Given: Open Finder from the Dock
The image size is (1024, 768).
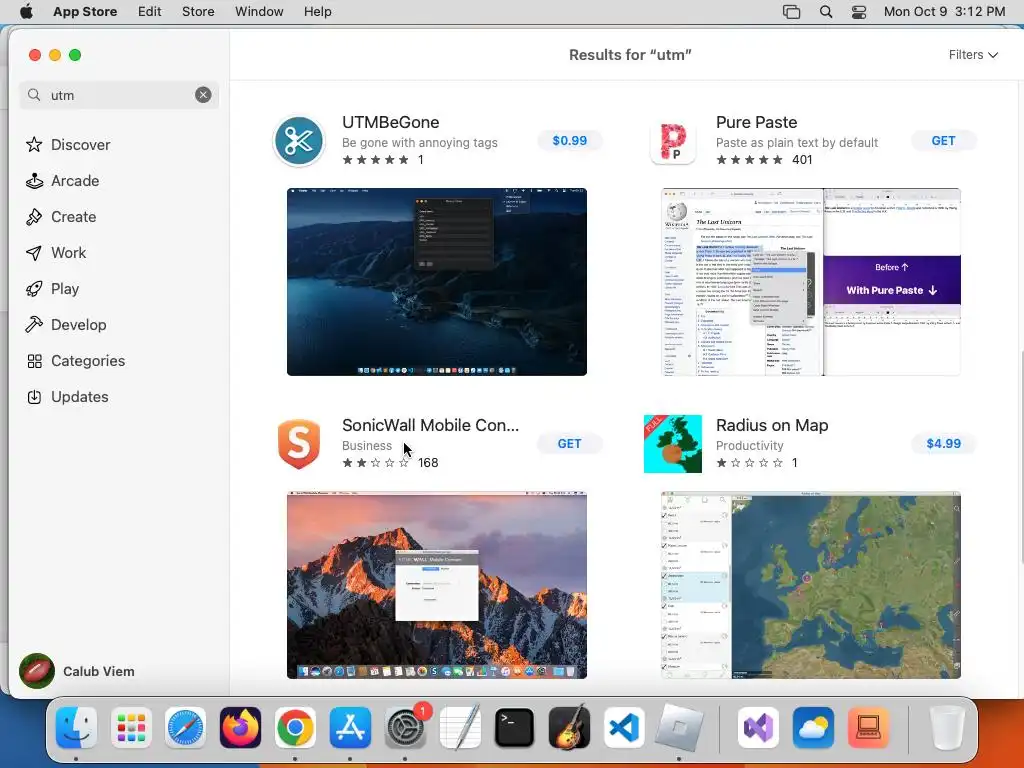Looking at the screenshot, I should 76,727.
